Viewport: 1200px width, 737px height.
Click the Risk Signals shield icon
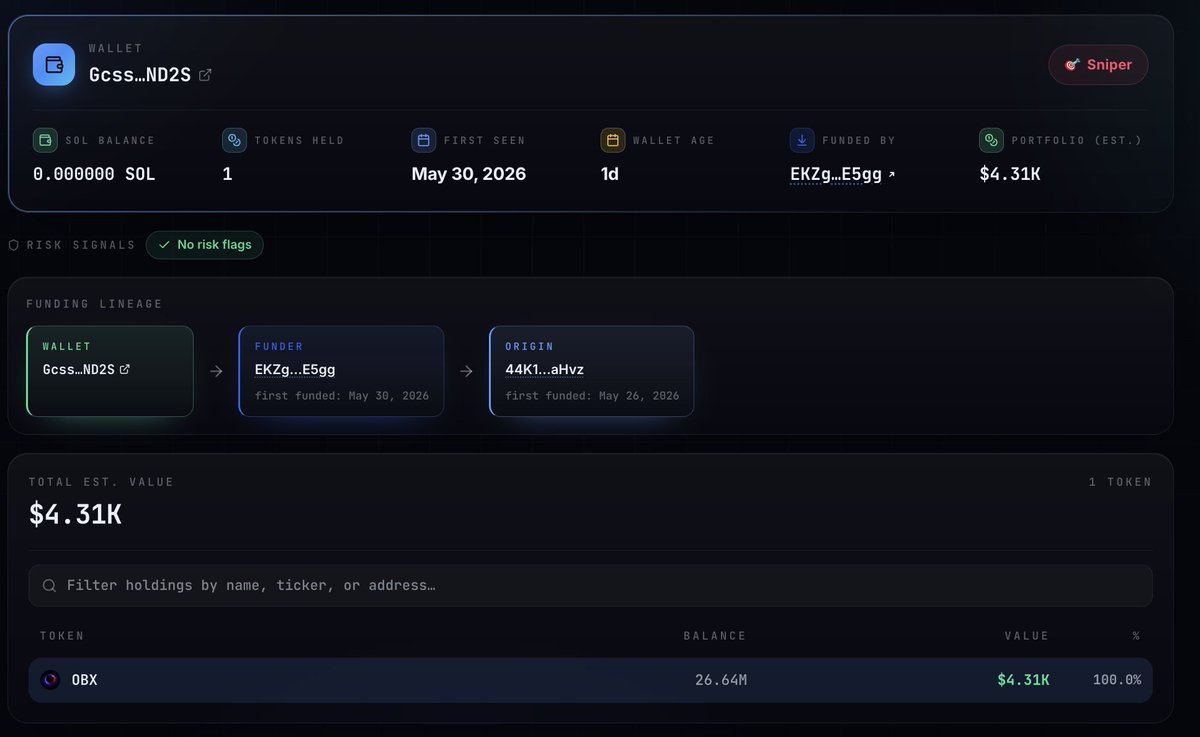coord(13,245)
